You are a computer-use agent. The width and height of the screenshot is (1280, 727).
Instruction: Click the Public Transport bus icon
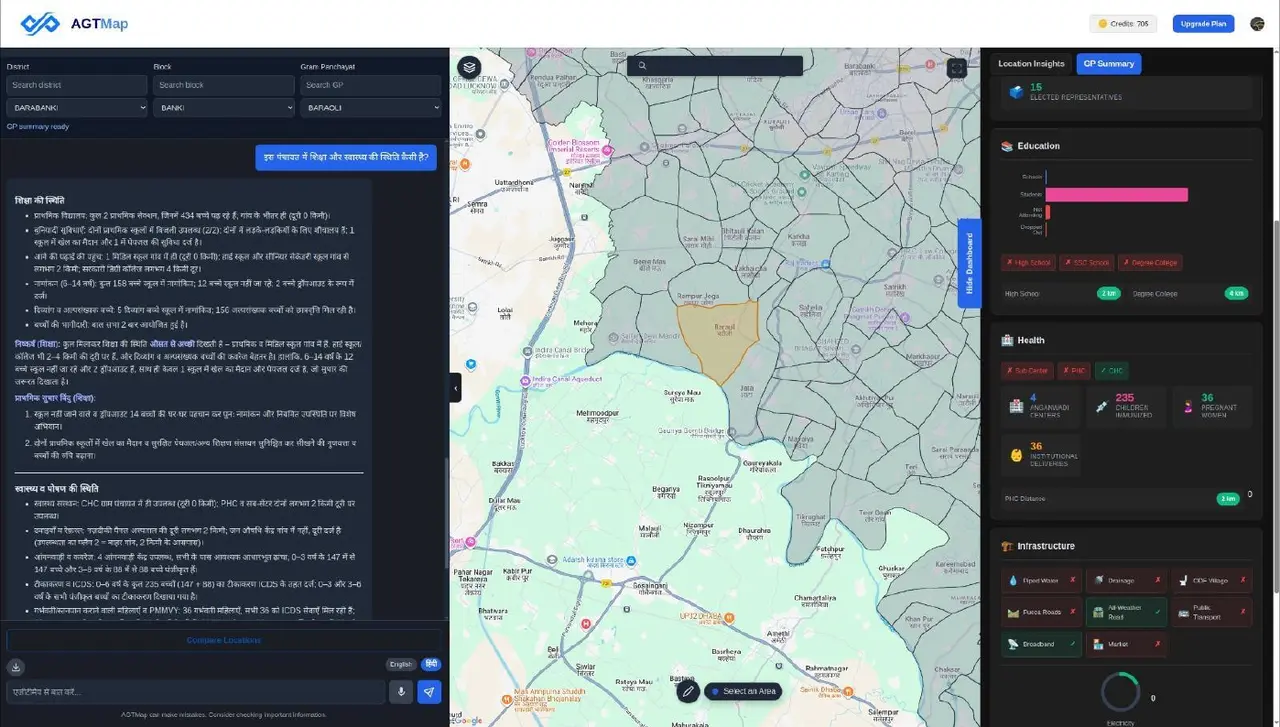pyautogui.click(x=1182, y=612)
